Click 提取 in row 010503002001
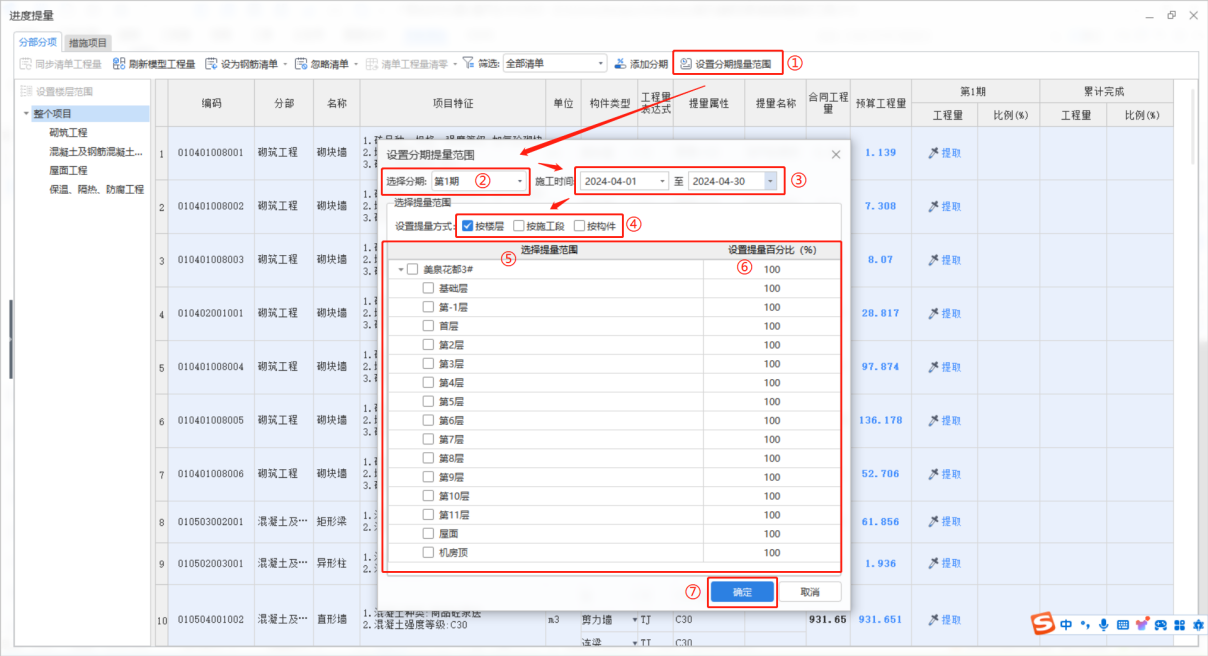 pos(944,522)
